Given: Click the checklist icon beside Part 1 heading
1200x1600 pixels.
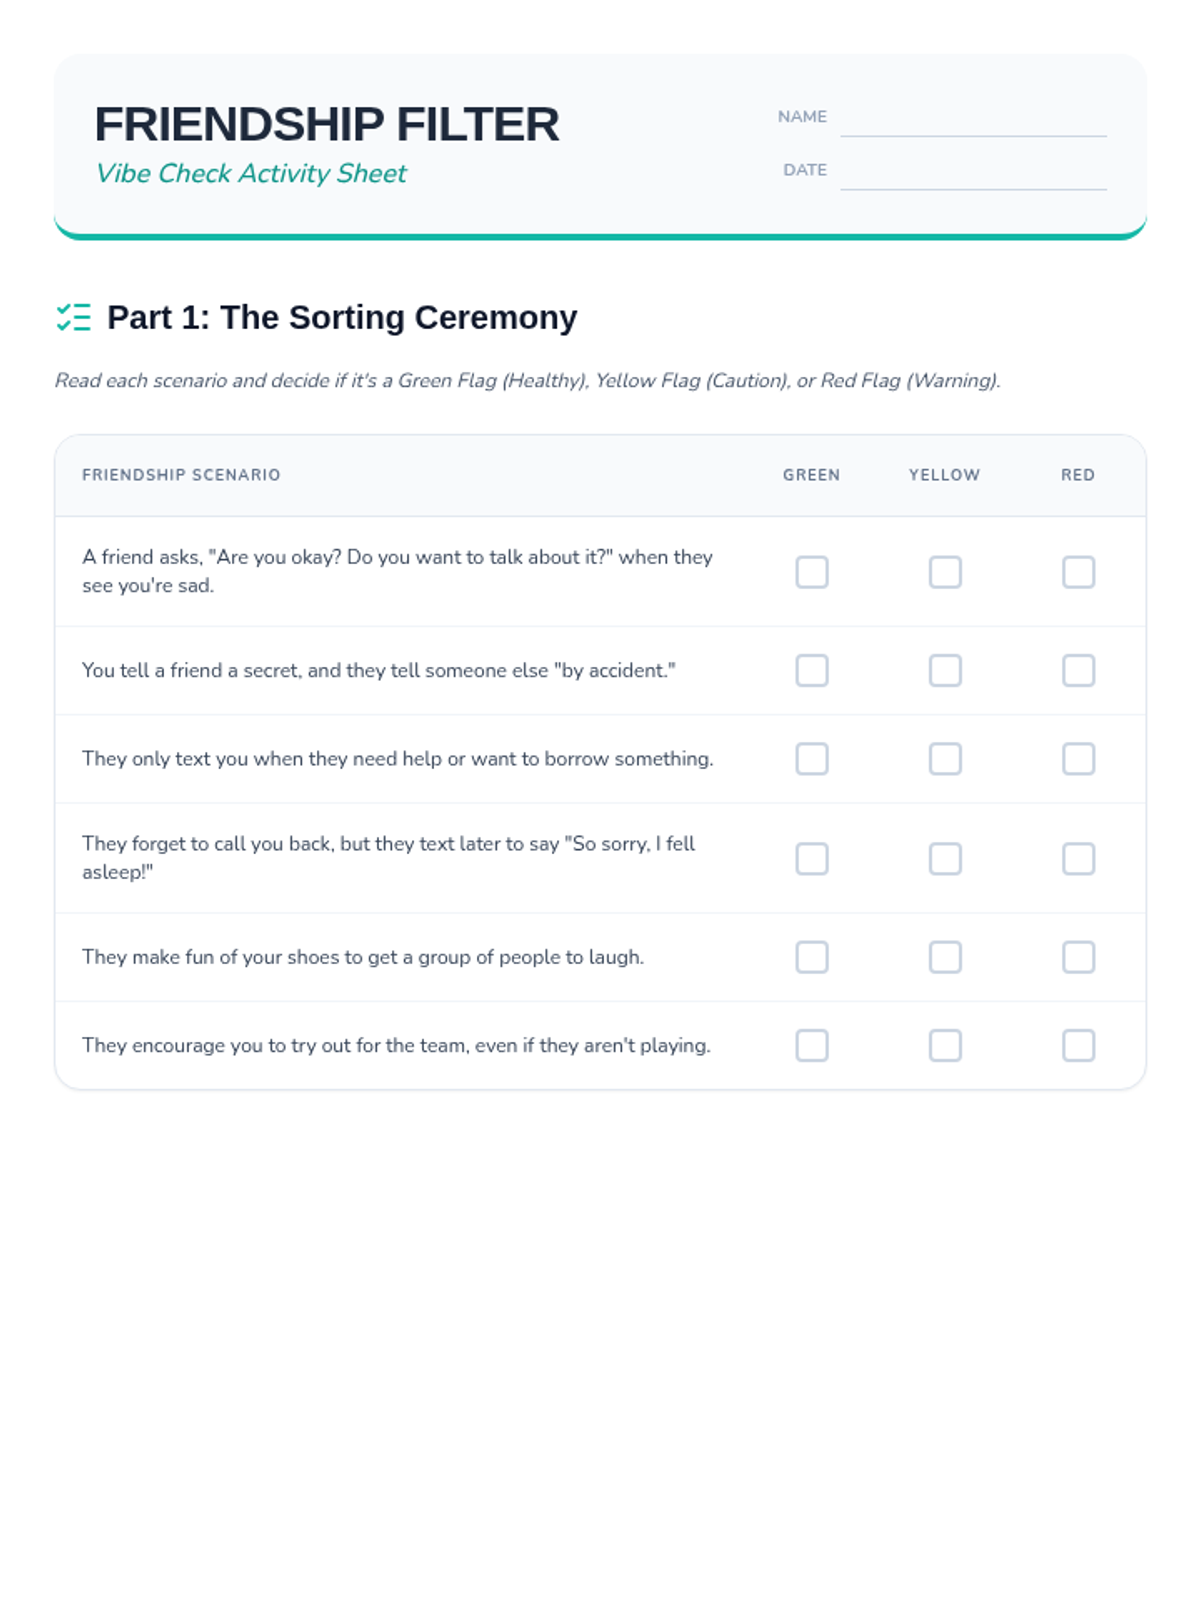Looking at the screenshot, I should [x=73, y=317].
